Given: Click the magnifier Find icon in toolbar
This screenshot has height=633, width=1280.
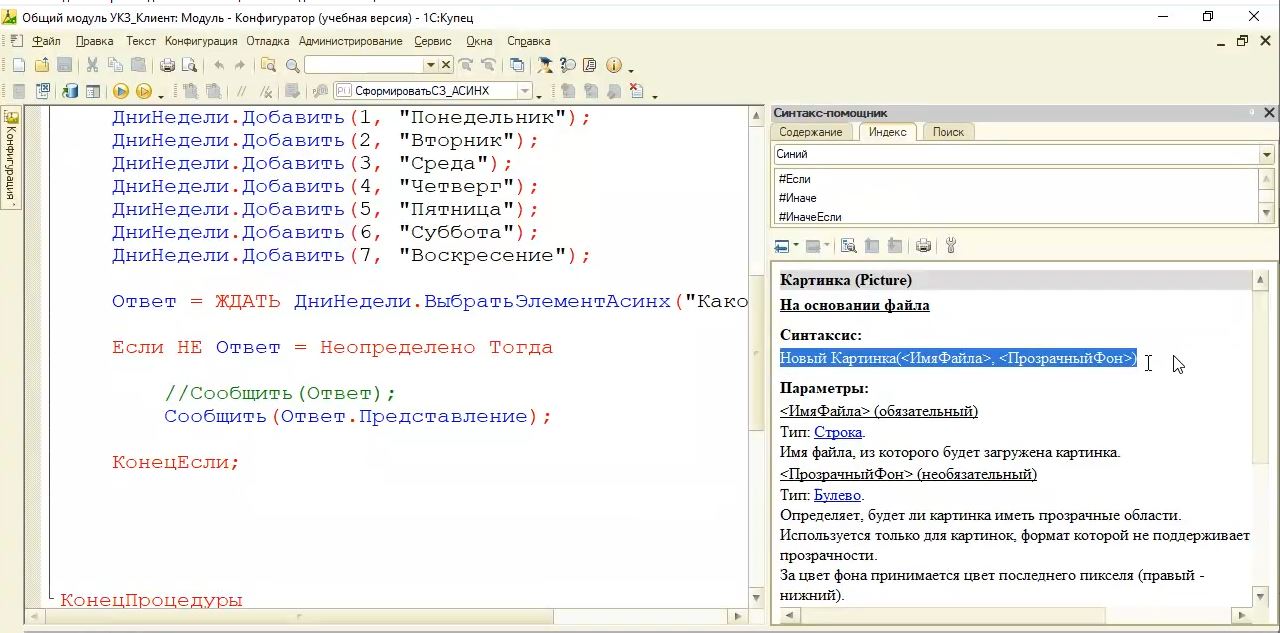Looking at the screenshot, I should pos(292,66).
